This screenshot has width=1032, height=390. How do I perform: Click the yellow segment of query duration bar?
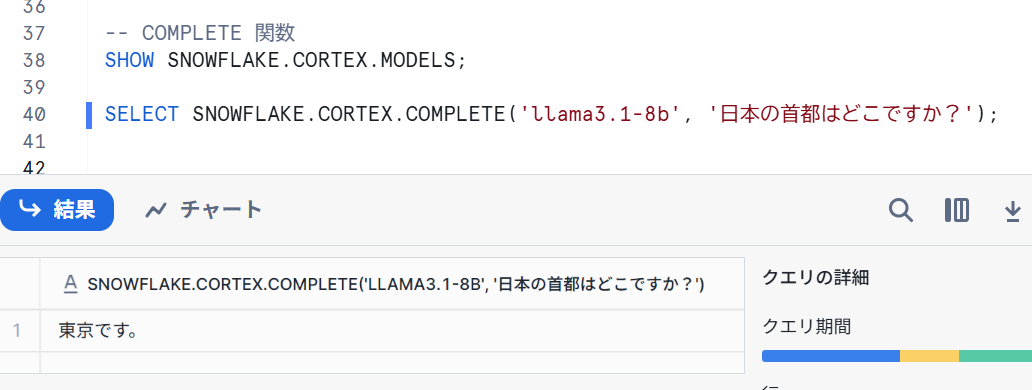[929, 356]
